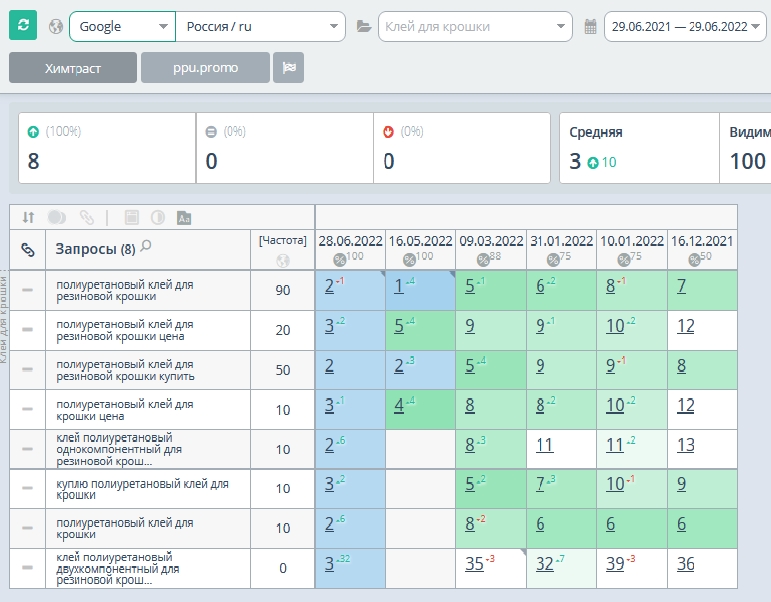The height and width of the screenshot is (602, 771).
Task: Click the 28.06.2022 date column header
Action: pyautogui.click(x=350, y=241)
